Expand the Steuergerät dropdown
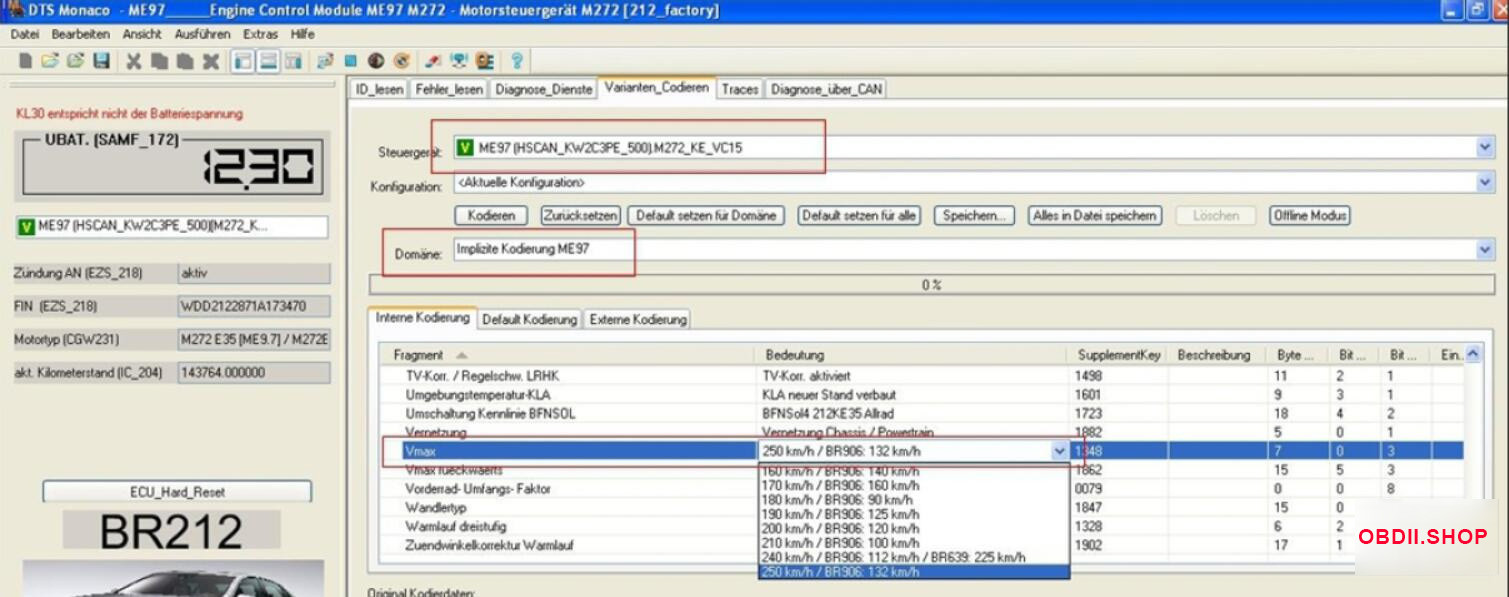 [x=1484, y=148]
